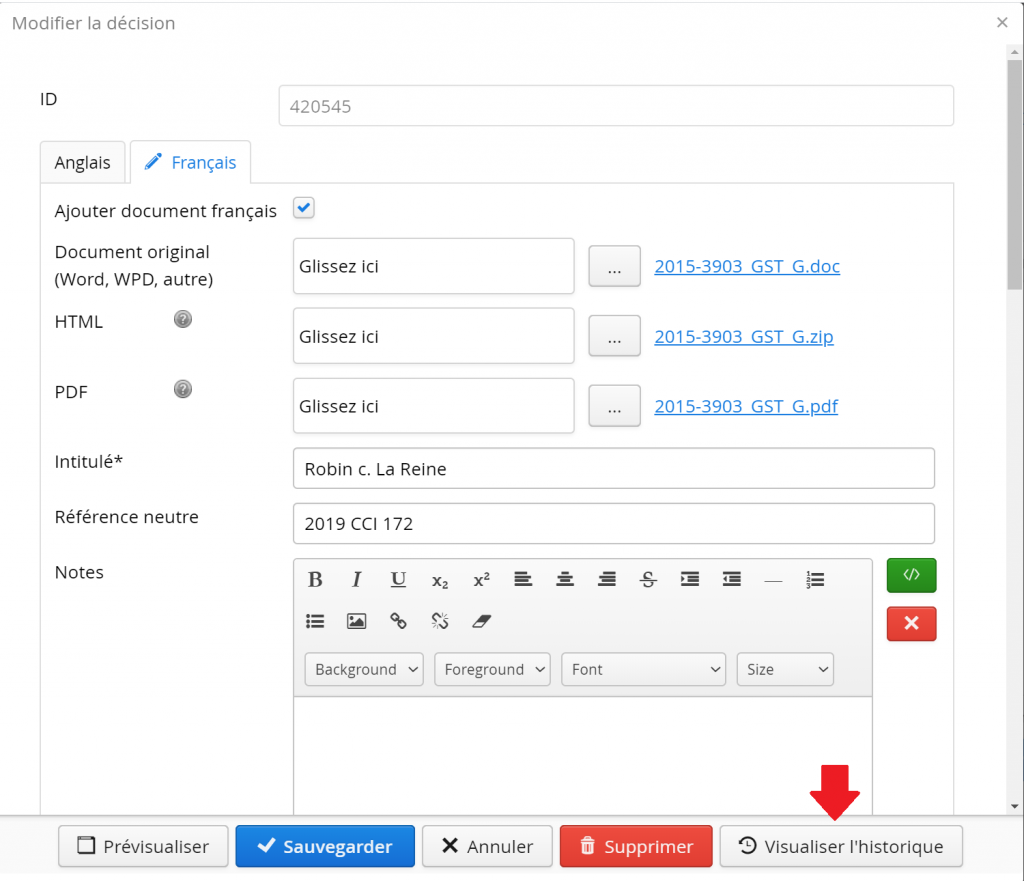Toggle bold formatting in Notes editor

click(x=315, y=580)
